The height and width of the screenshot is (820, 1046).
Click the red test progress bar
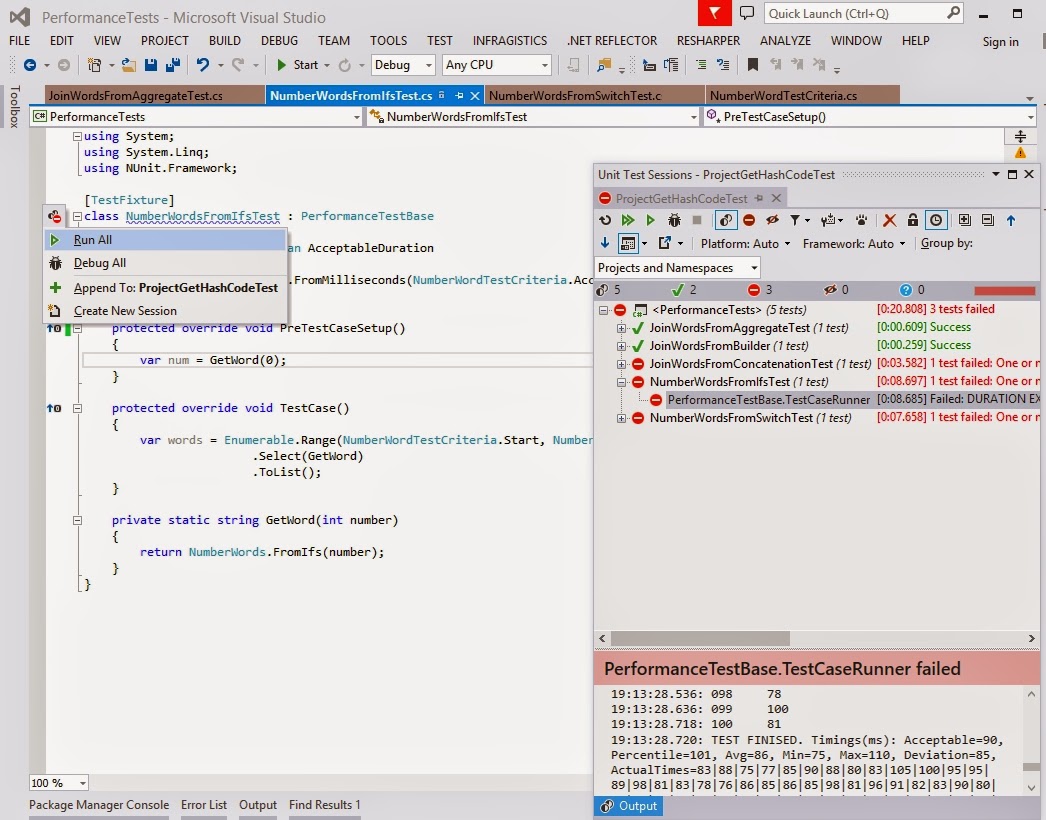pos(1005,290)
